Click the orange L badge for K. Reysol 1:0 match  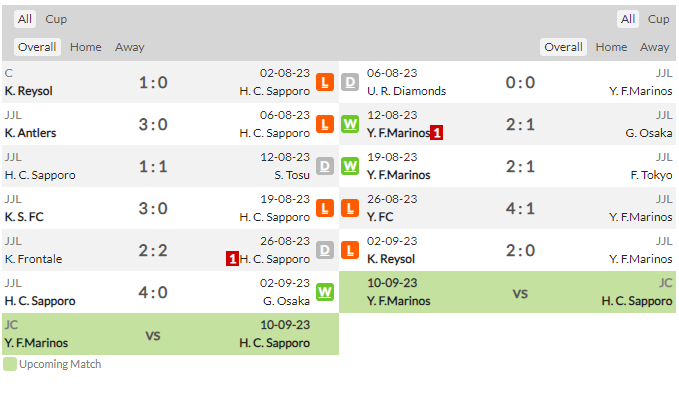coord(324,82)
